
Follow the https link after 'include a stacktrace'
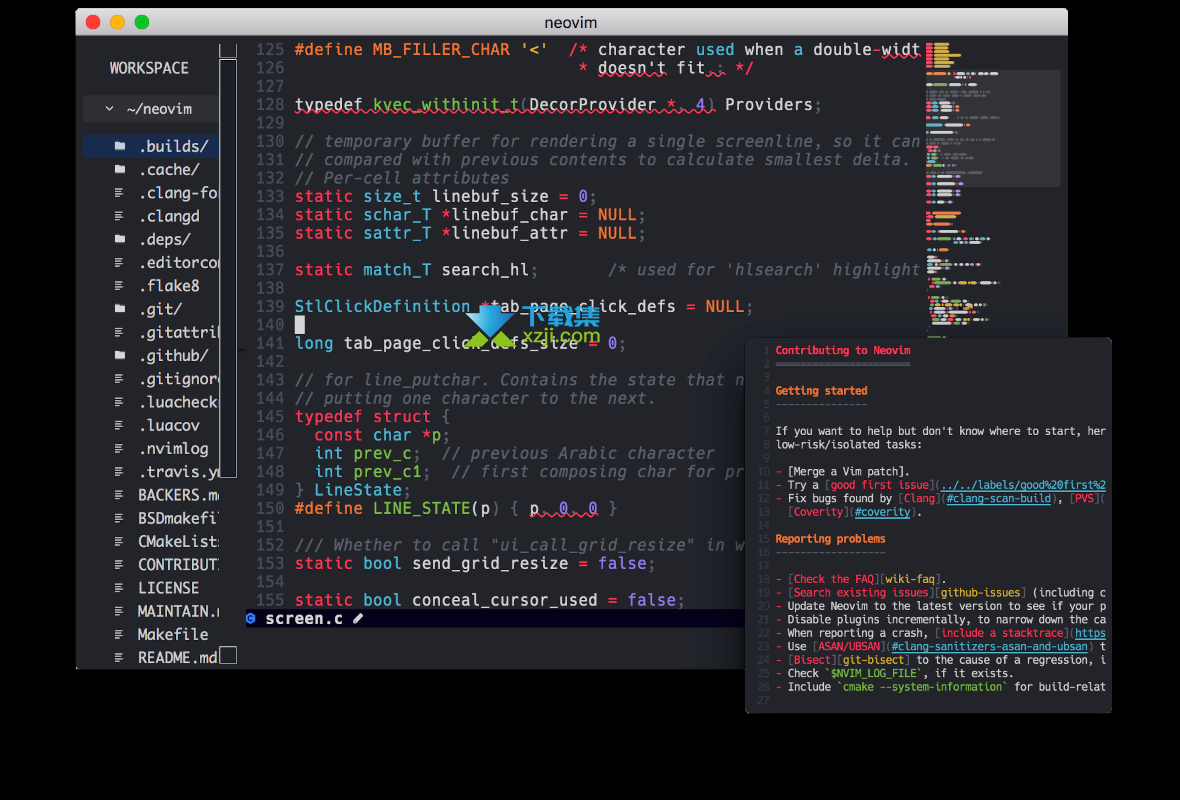(1090, 634)
